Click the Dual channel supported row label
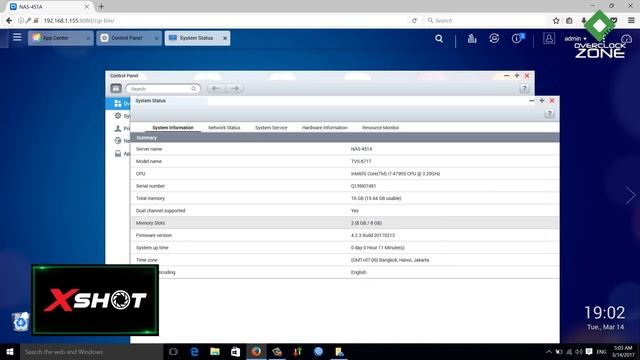This screenshot has height=360, width=640. [160, 211]
